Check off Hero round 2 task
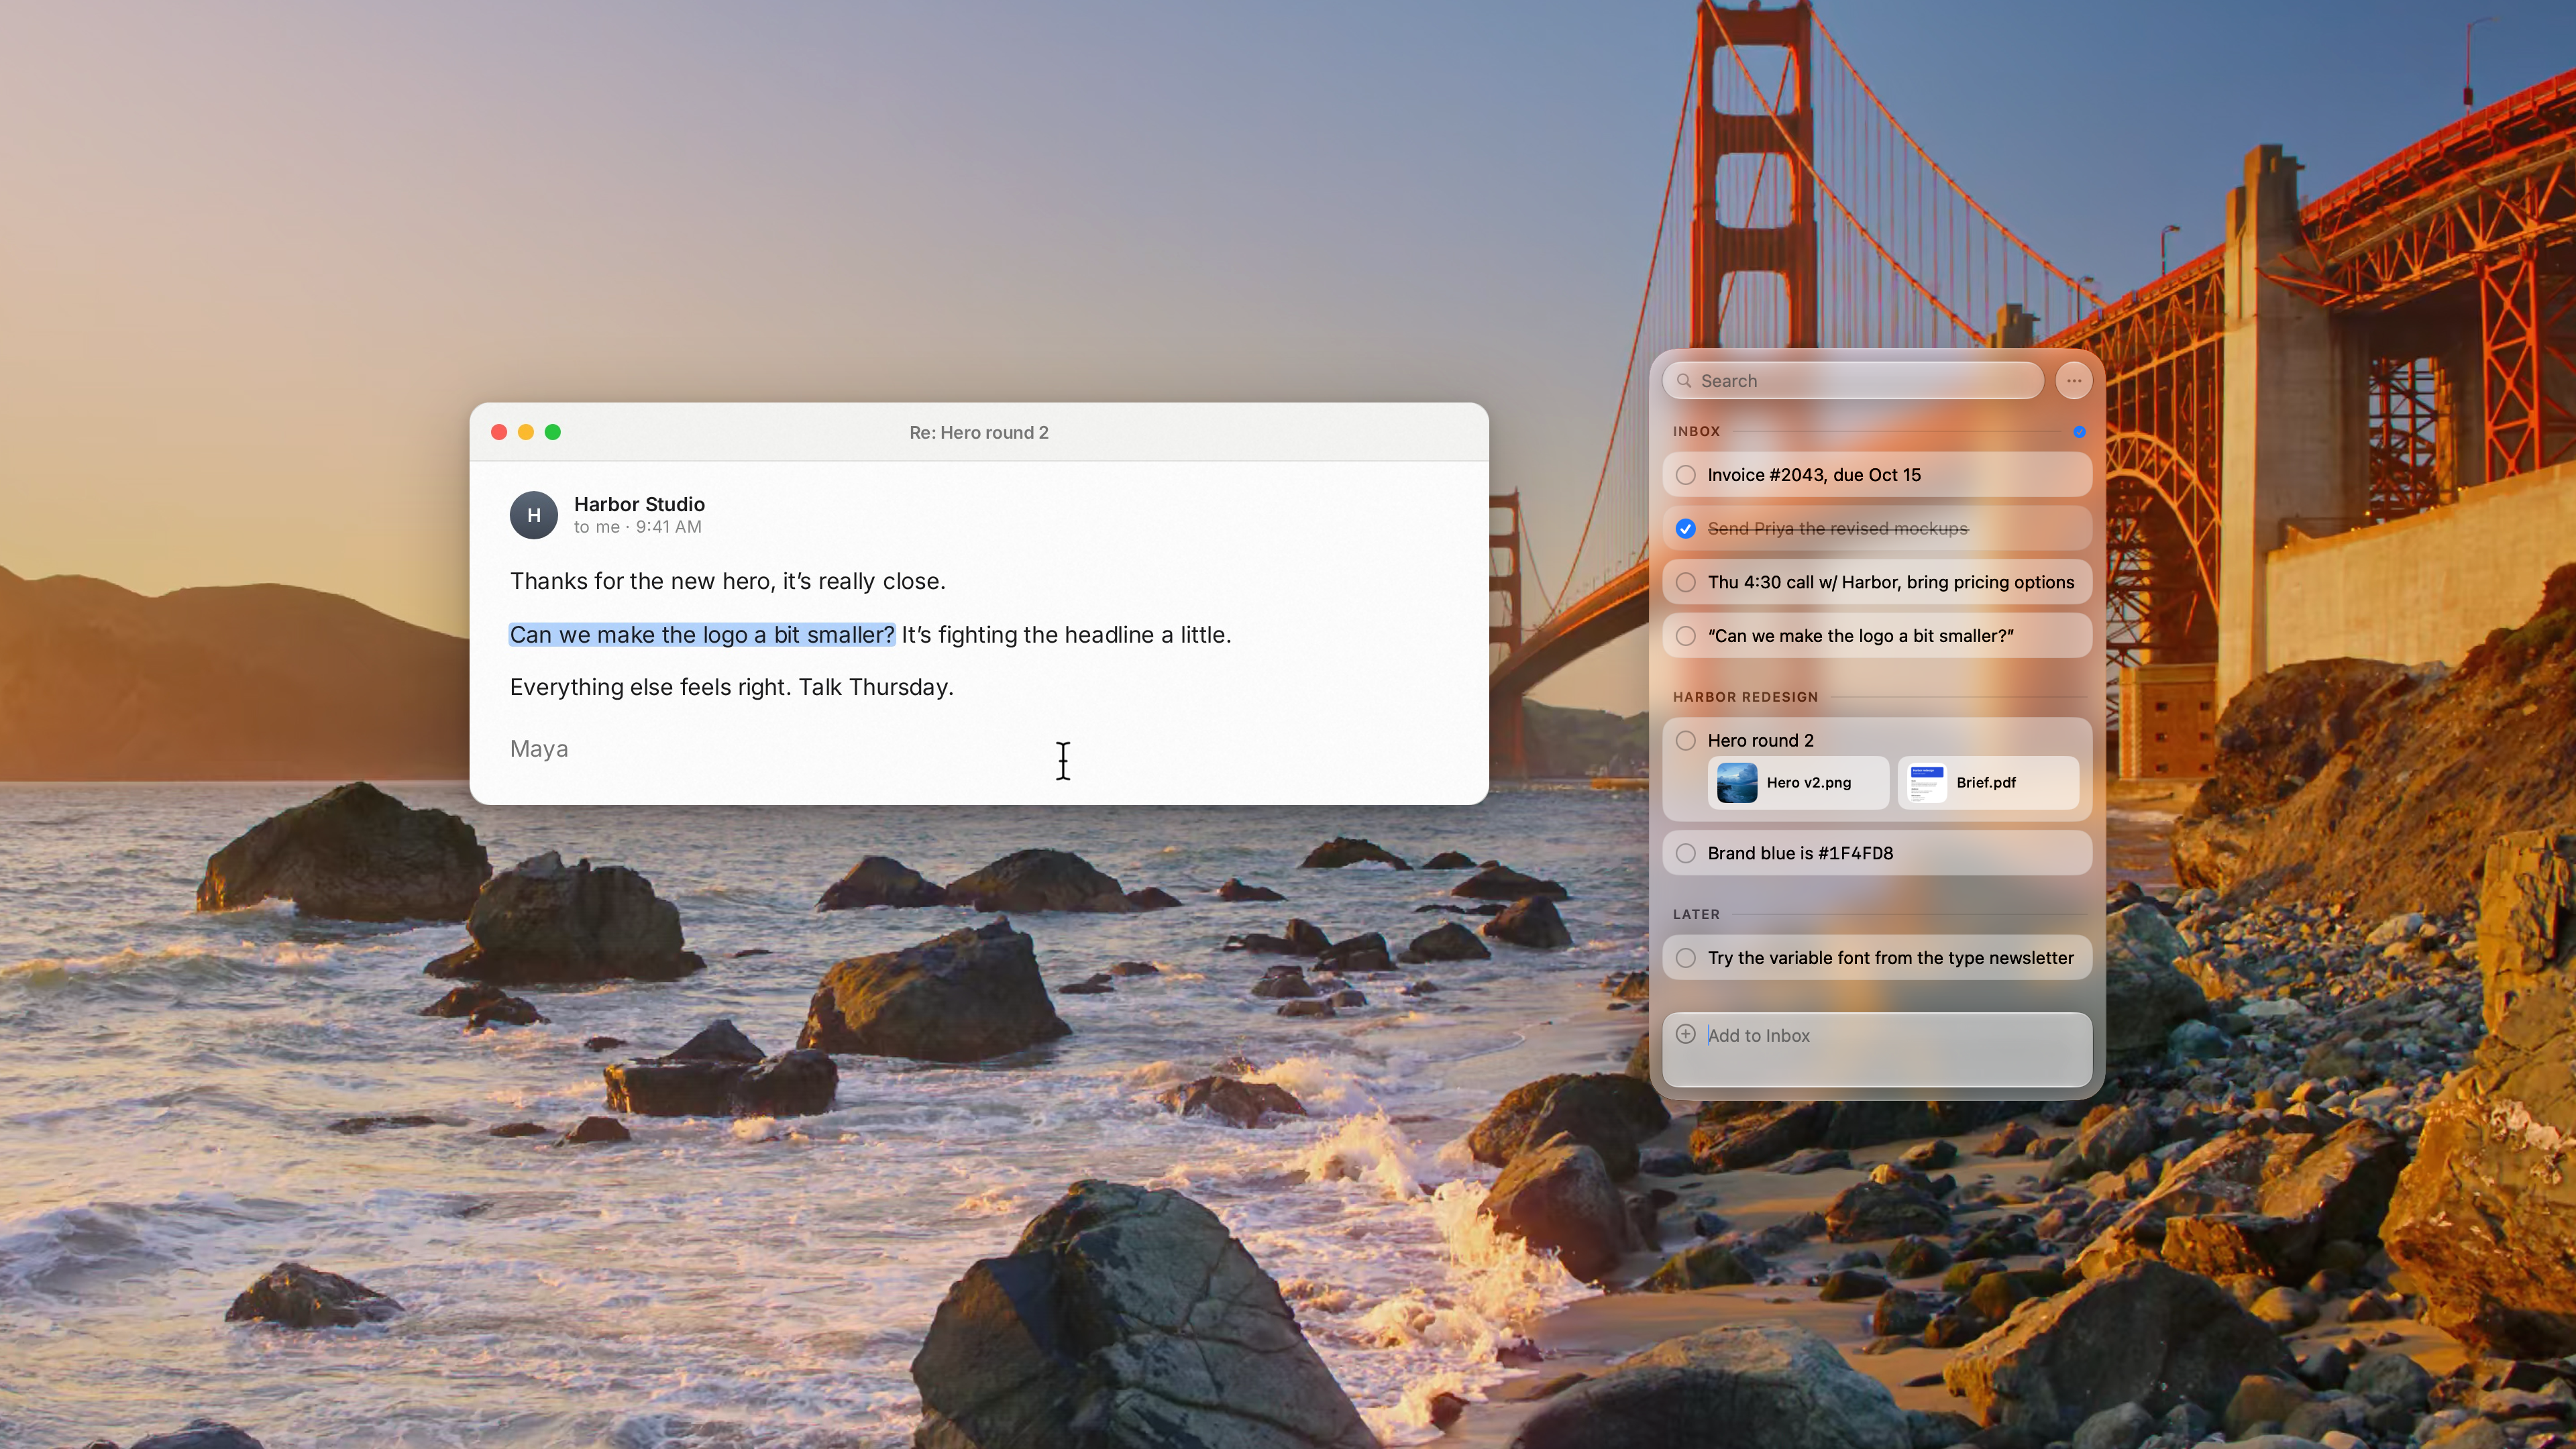The height and width of the screenshot is (1449, 2576). (x=1686, y=740)
